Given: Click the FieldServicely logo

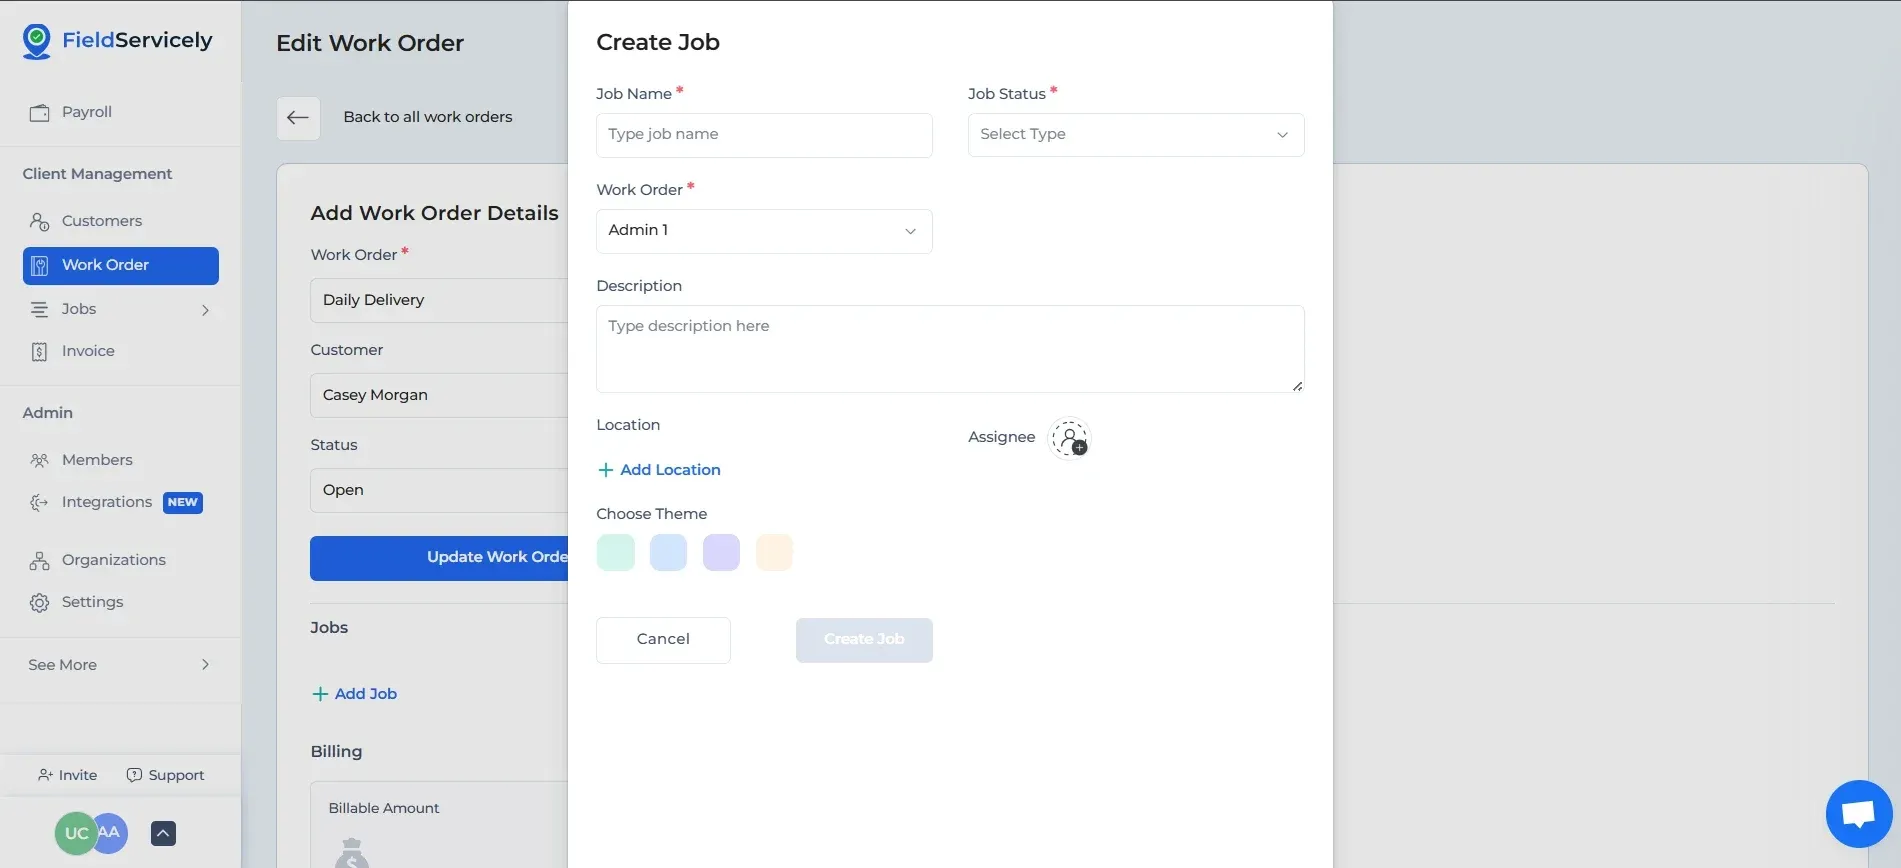Looking at the screenshot, I should point(118,41).
